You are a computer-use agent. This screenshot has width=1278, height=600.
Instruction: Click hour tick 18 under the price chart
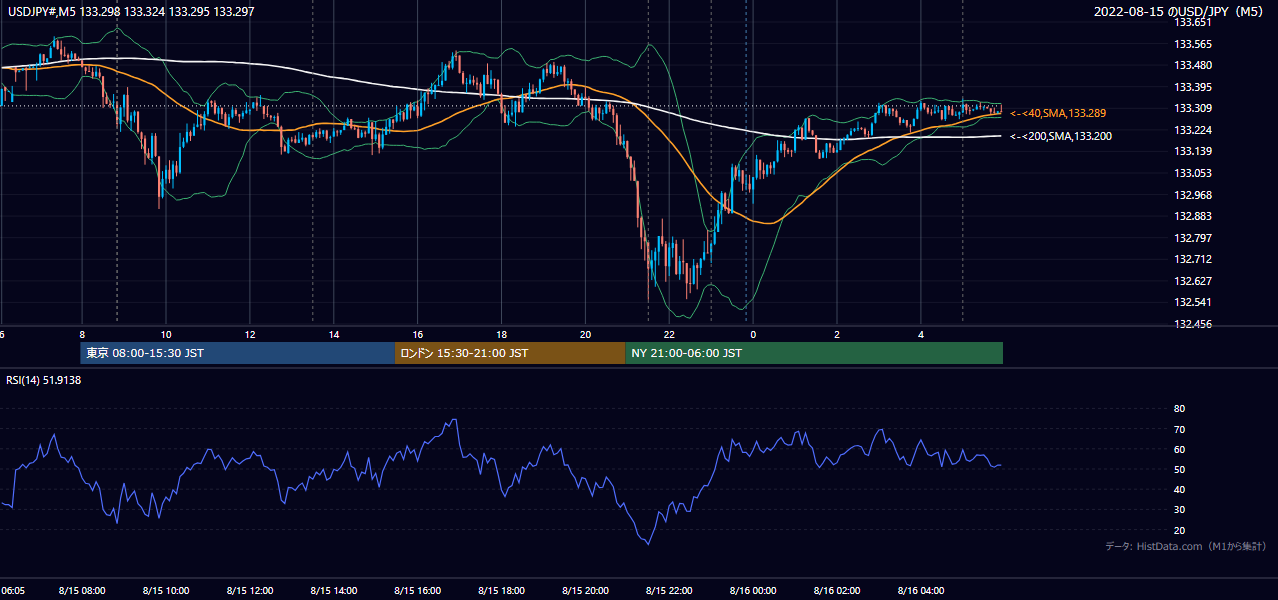click(502, 335)
